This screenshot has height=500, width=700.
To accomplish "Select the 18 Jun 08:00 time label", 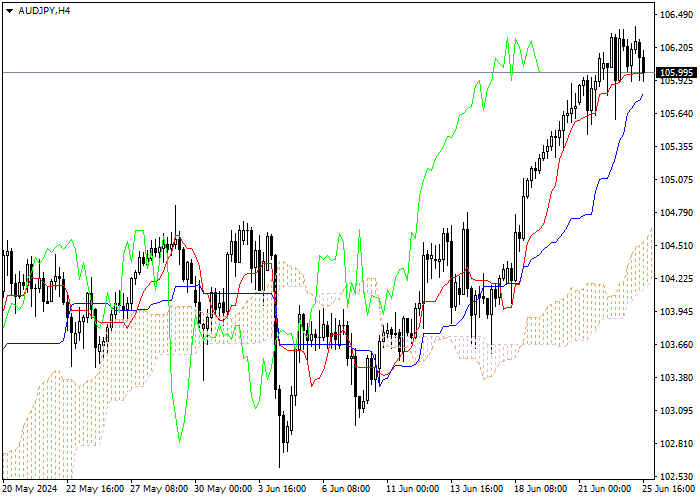I will pos(541,489).
